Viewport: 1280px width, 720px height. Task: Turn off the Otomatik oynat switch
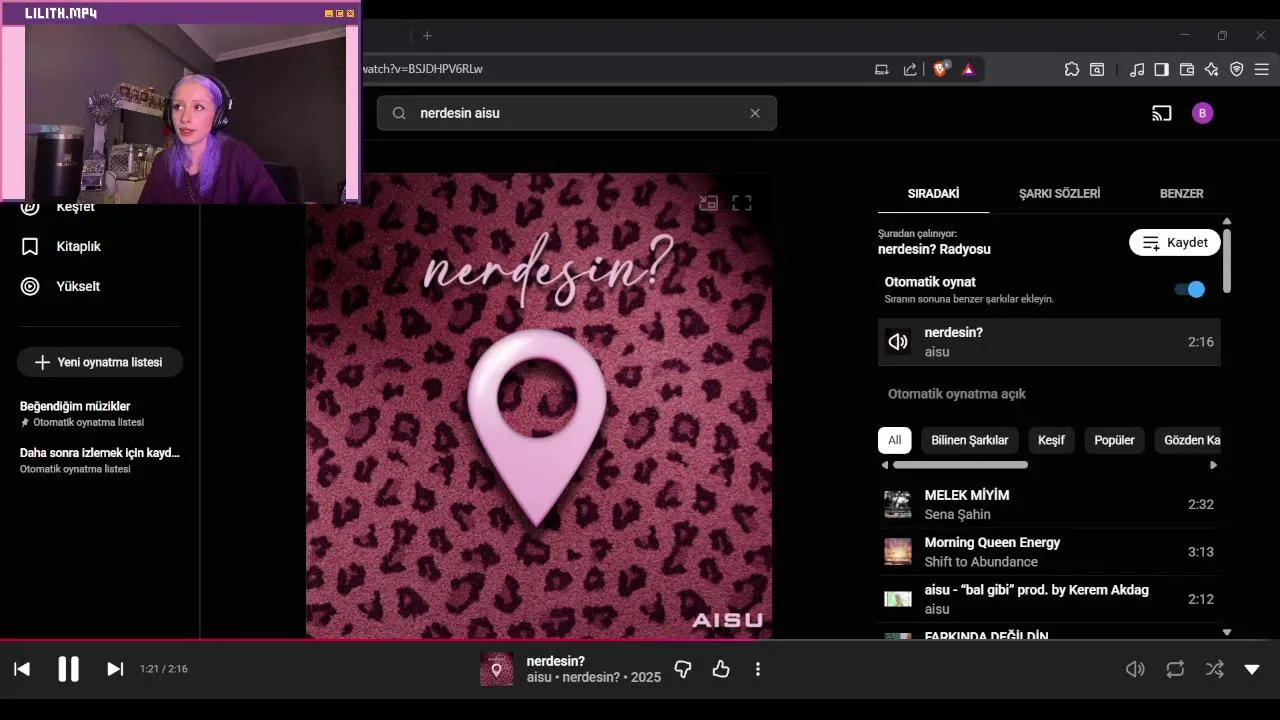[1190, 289]
